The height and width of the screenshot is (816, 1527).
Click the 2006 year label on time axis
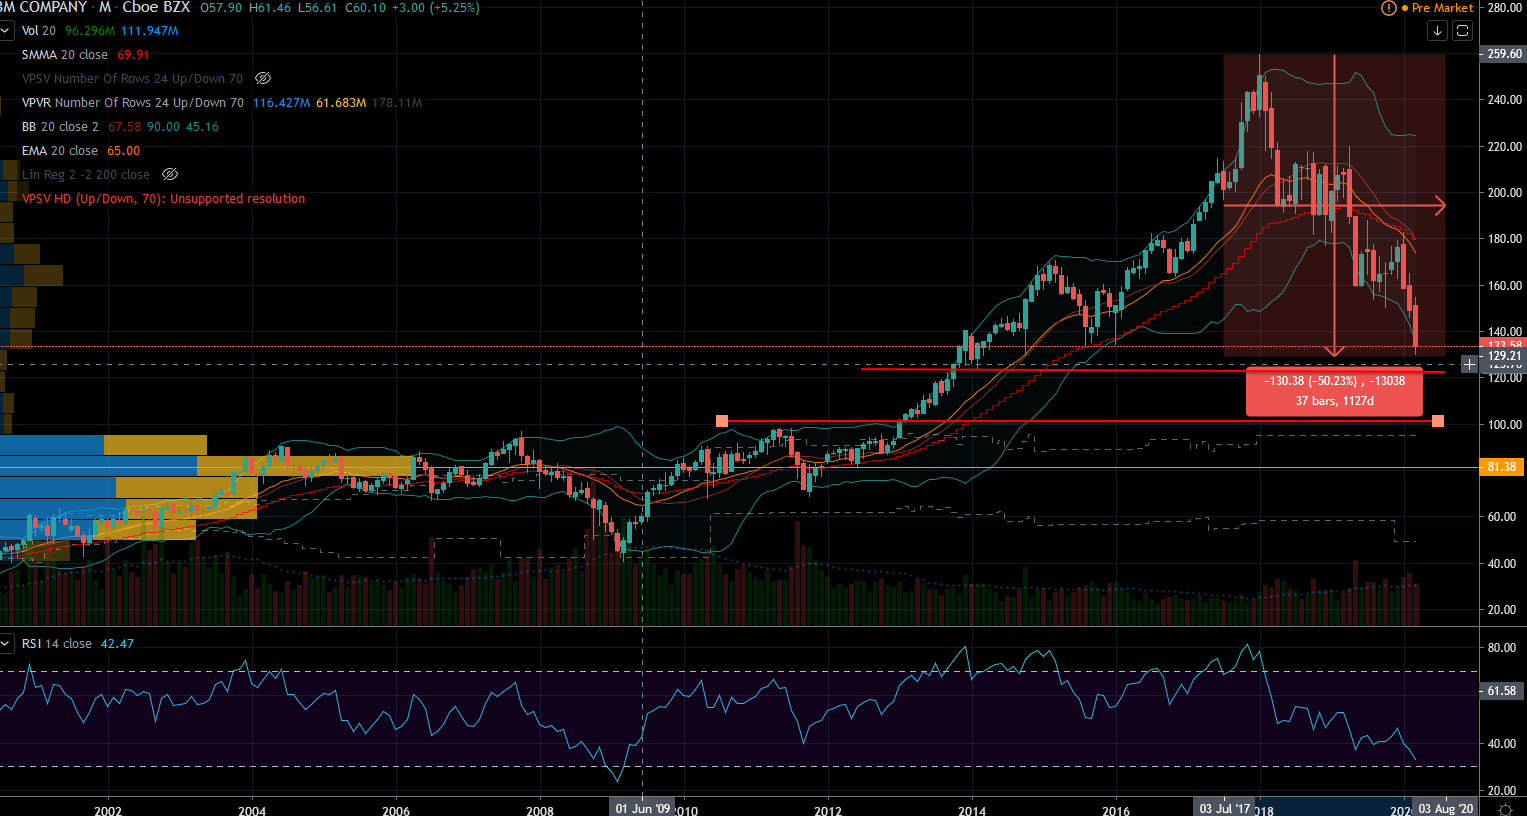[x=396, y=810]
